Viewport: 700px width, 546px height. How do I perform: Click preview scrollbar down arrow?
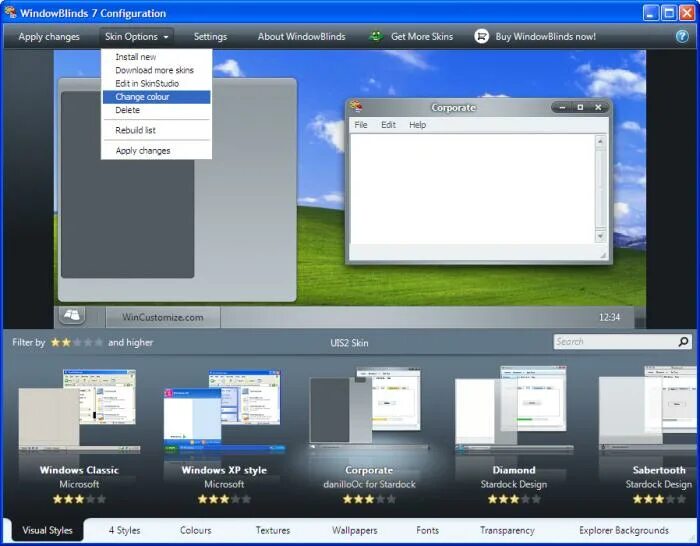pyautogui.click(x=600, y=236)
